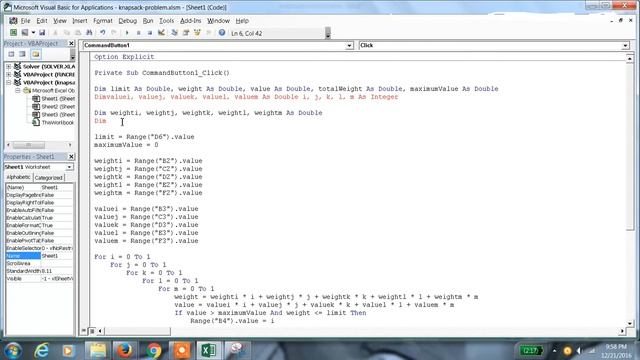Switch to the Categorized properties tab
Image resolution: width=640 pixels, height=360 pixels.
click(x=48, y=178)
